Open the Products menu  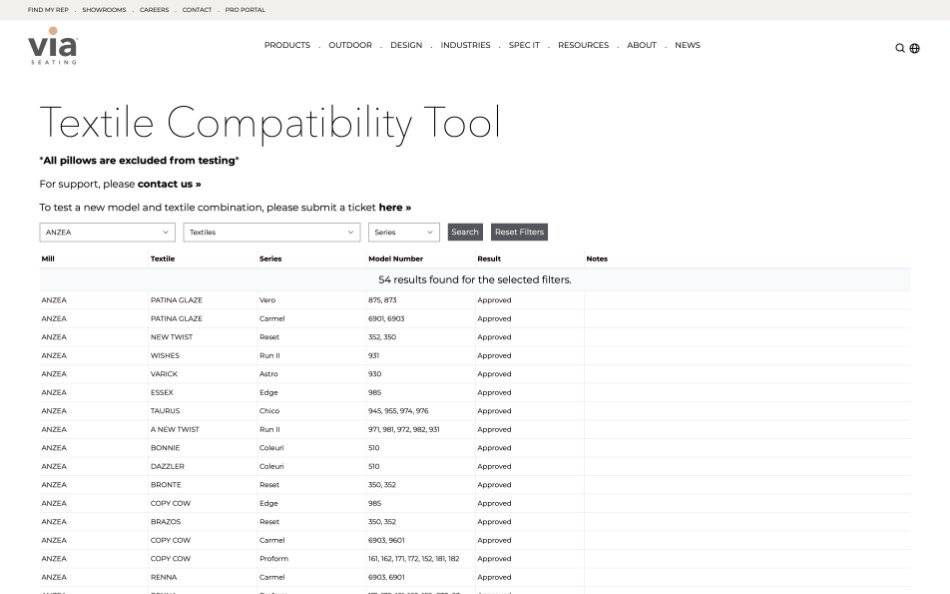287,45
